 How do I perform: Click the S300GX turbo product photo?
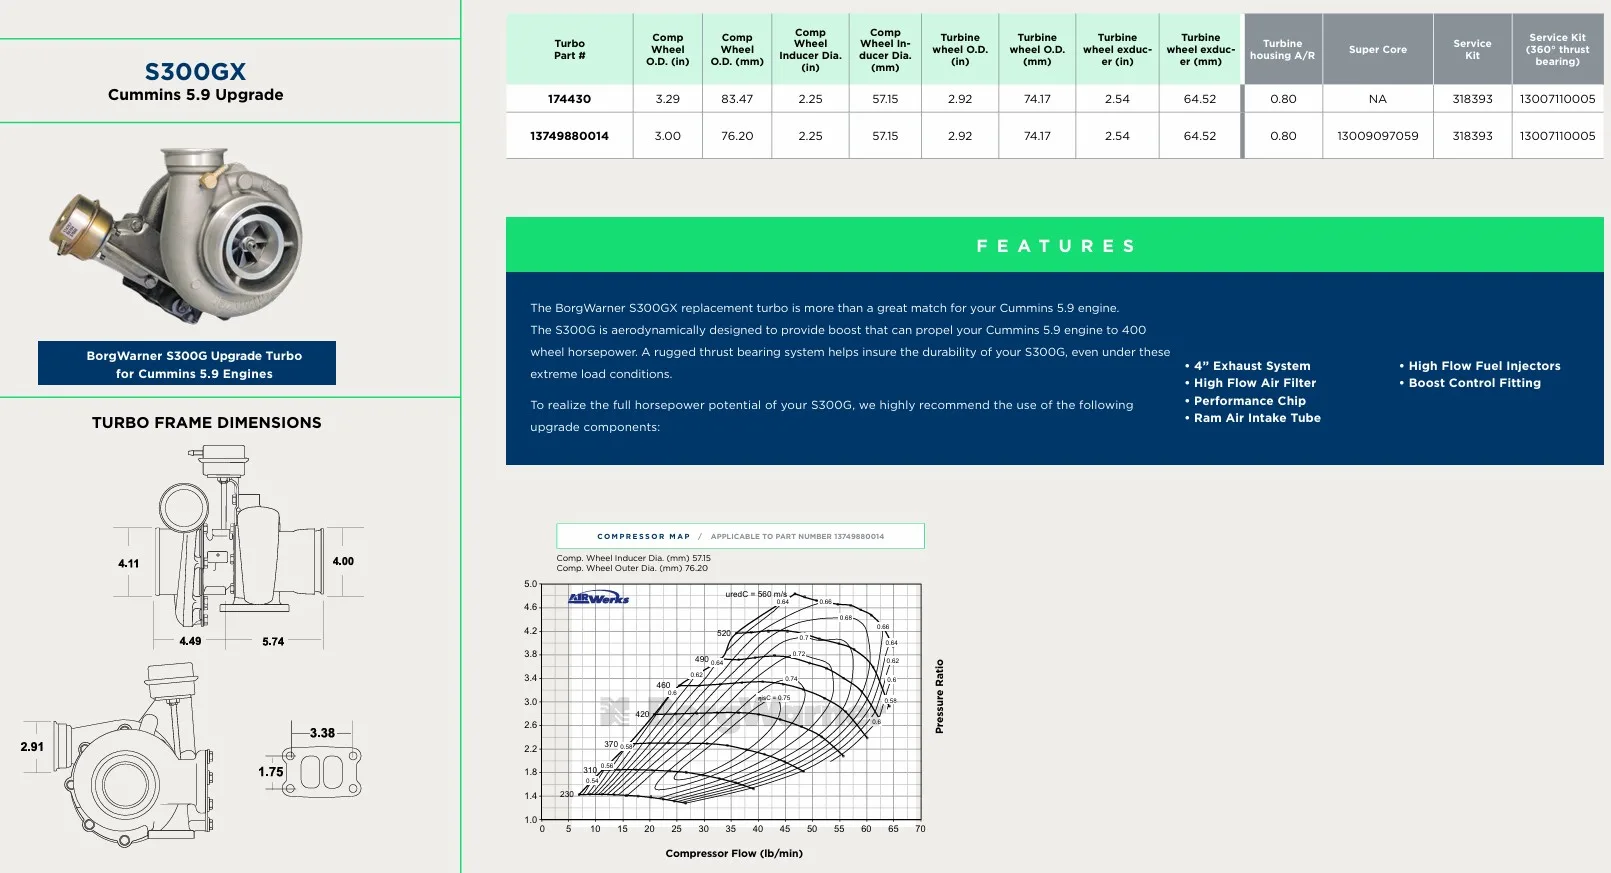tap(176, 236)
